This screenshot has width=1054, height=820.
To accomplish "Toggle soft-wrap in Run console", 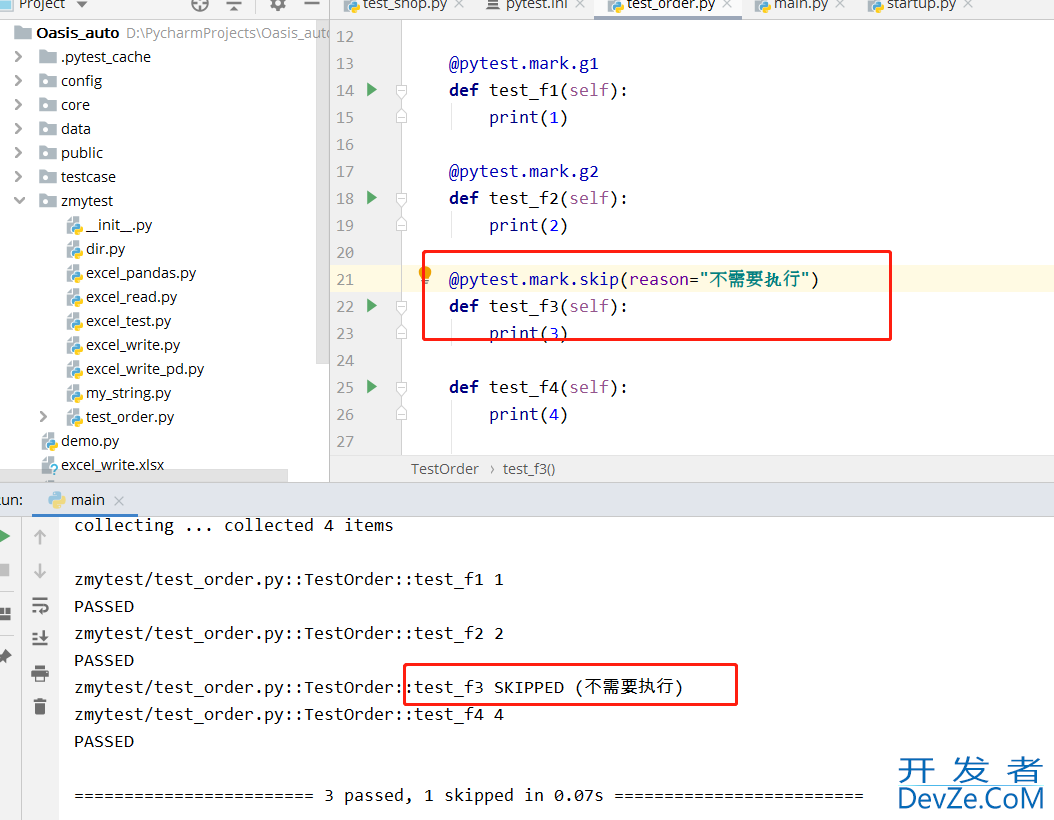I will tap(40, 605).
